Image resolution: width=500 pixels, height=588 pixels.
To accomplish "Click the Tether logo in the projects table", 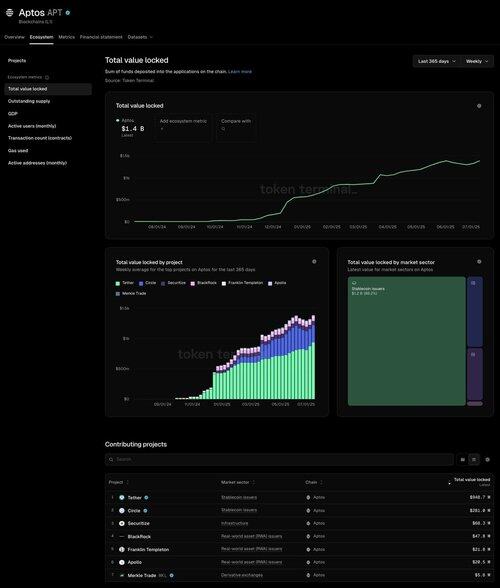I will tap(122, 498).
